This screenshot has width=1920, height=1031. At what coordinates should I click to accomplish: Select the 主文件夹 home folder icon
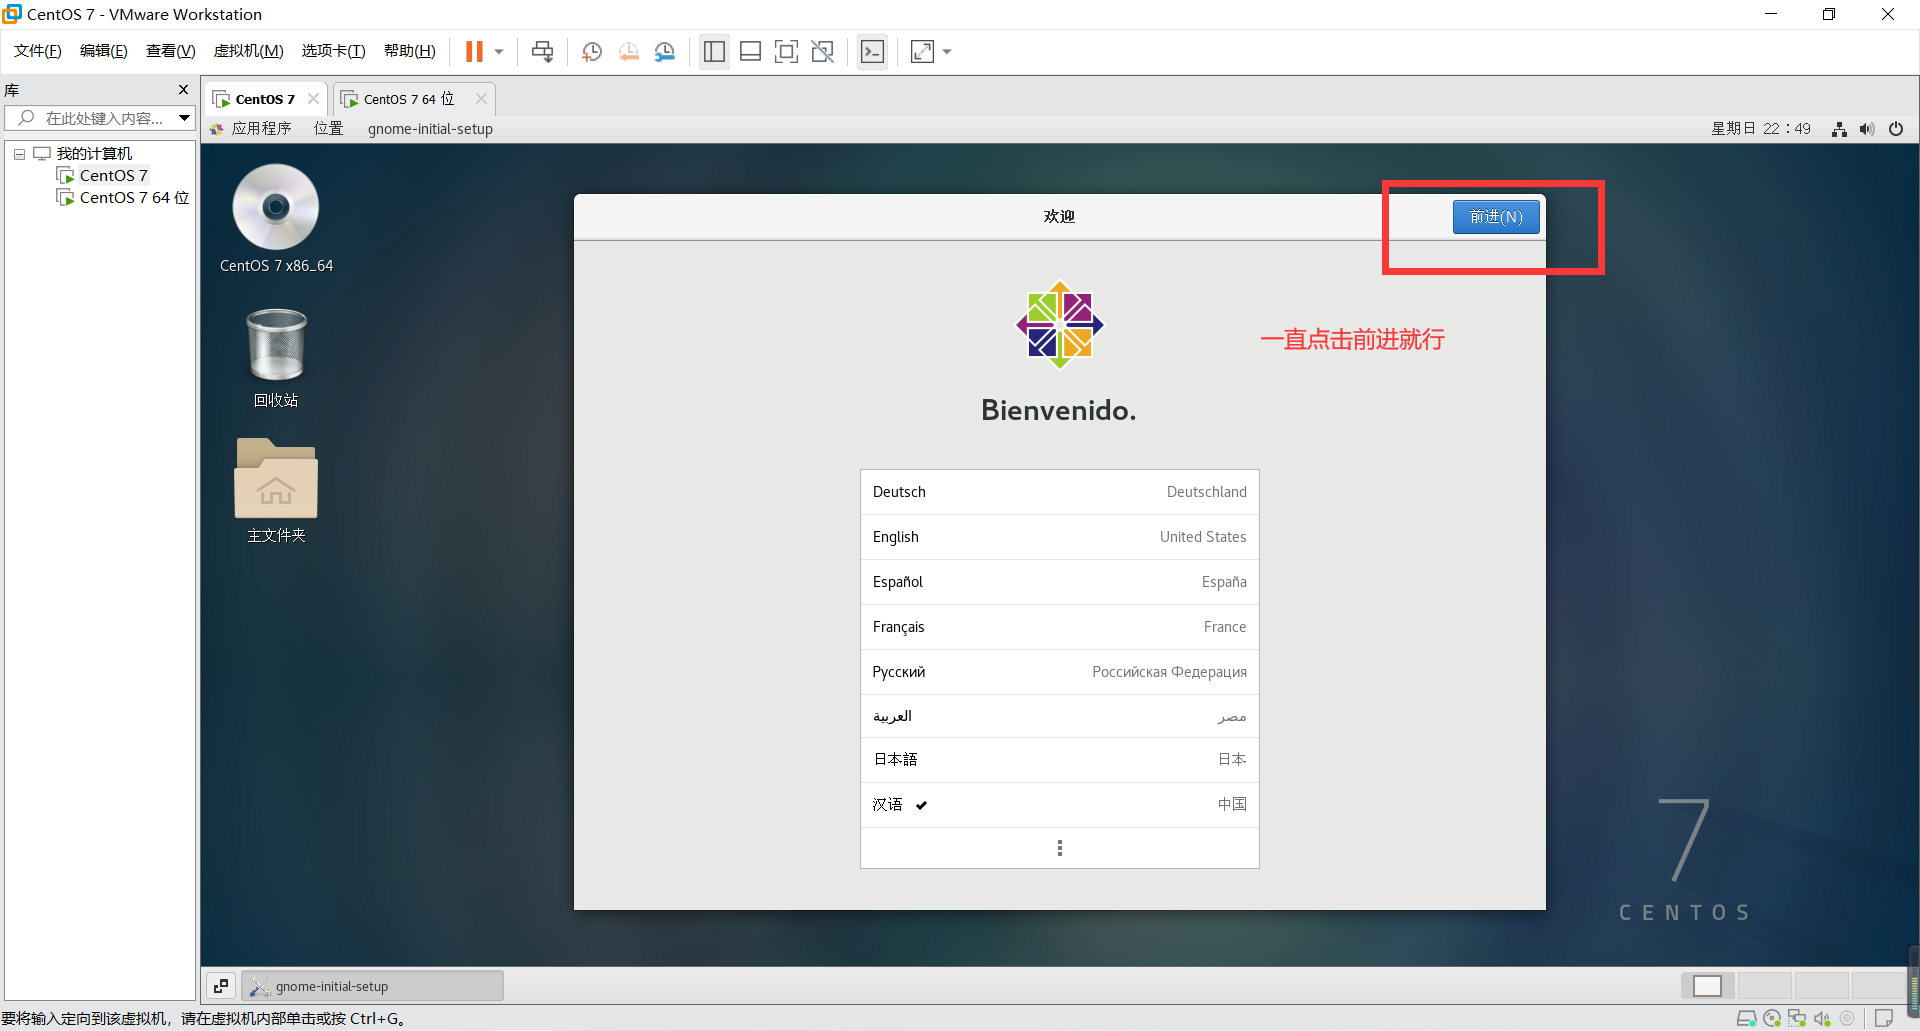pyautogui.click(x=276, y=490)
